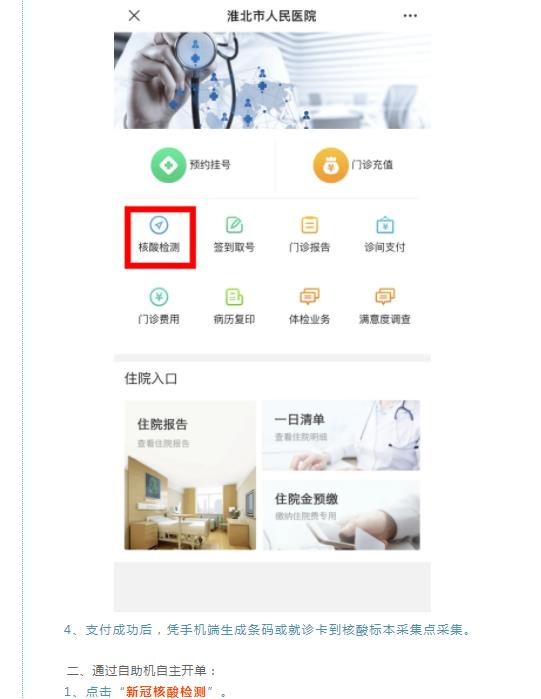Open the 满意度调查 survey icon
Screen dimensions: 541x699
pos(385,307)
